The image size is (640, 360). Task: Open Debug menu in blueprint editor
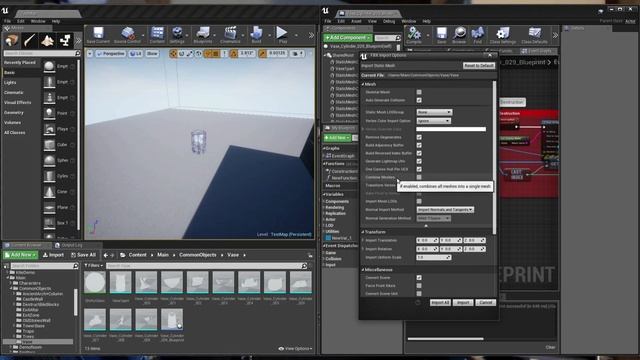click(389, 21)
